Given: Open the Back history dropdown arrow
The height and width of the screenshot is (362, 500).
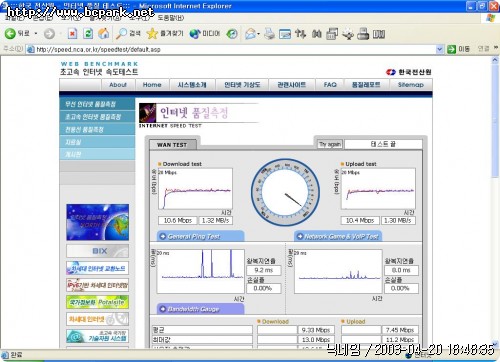Looking at the screenshot, I should click(36, 34).
